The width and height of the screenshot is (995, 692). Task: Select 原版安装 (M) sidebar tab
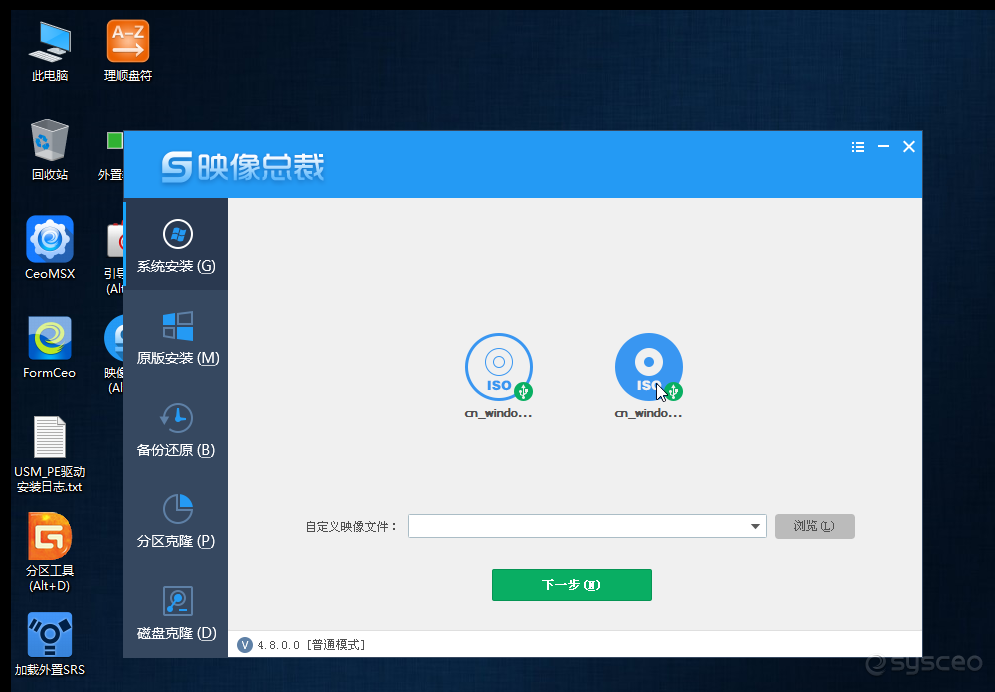pos(176,337)
